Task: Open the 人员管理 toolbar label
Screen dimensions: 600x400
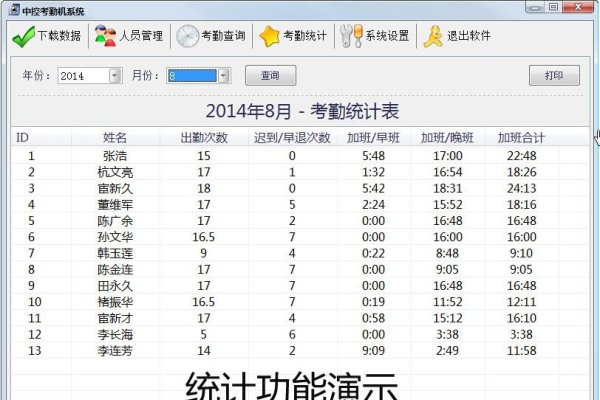Action: pos(141,36)
